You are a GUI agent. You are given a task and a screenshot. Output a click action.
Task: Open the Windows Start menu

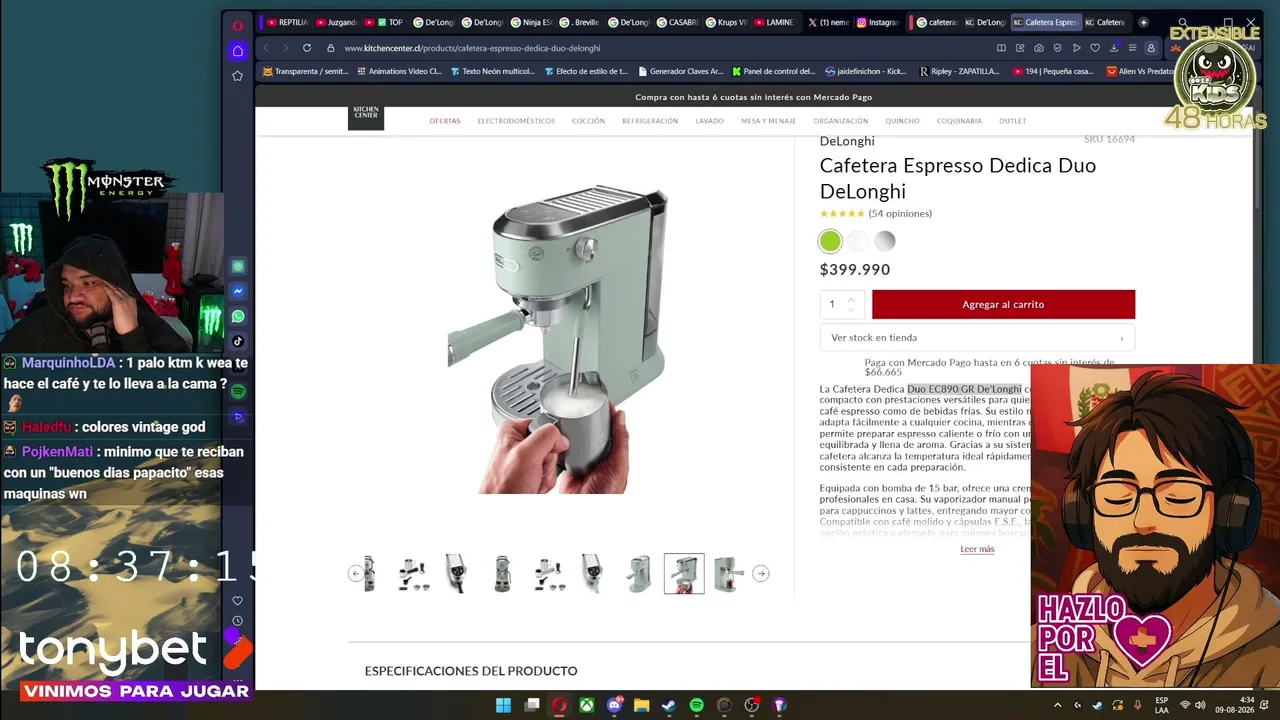coord(504,705)
